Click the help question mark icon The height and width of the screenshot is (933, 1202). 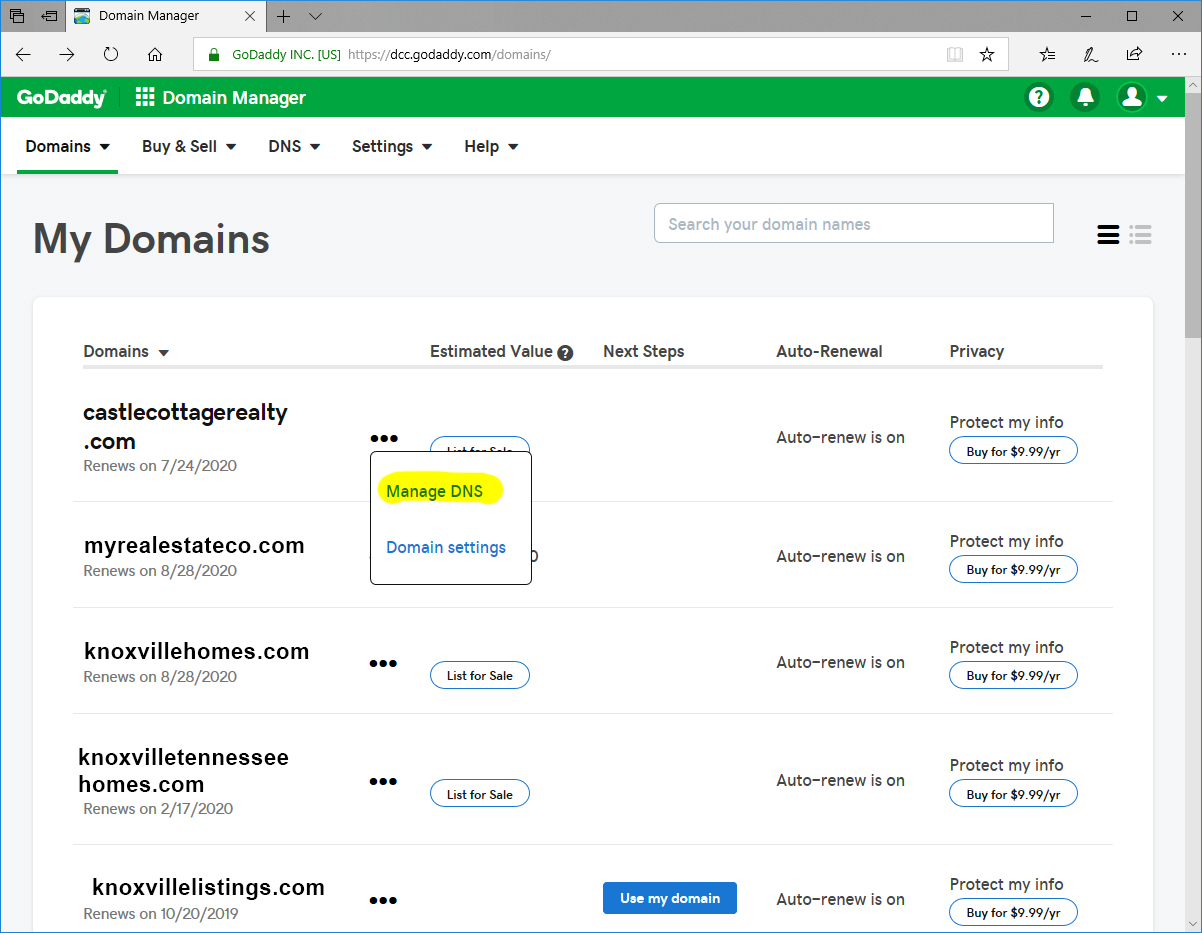[1040, 97]
